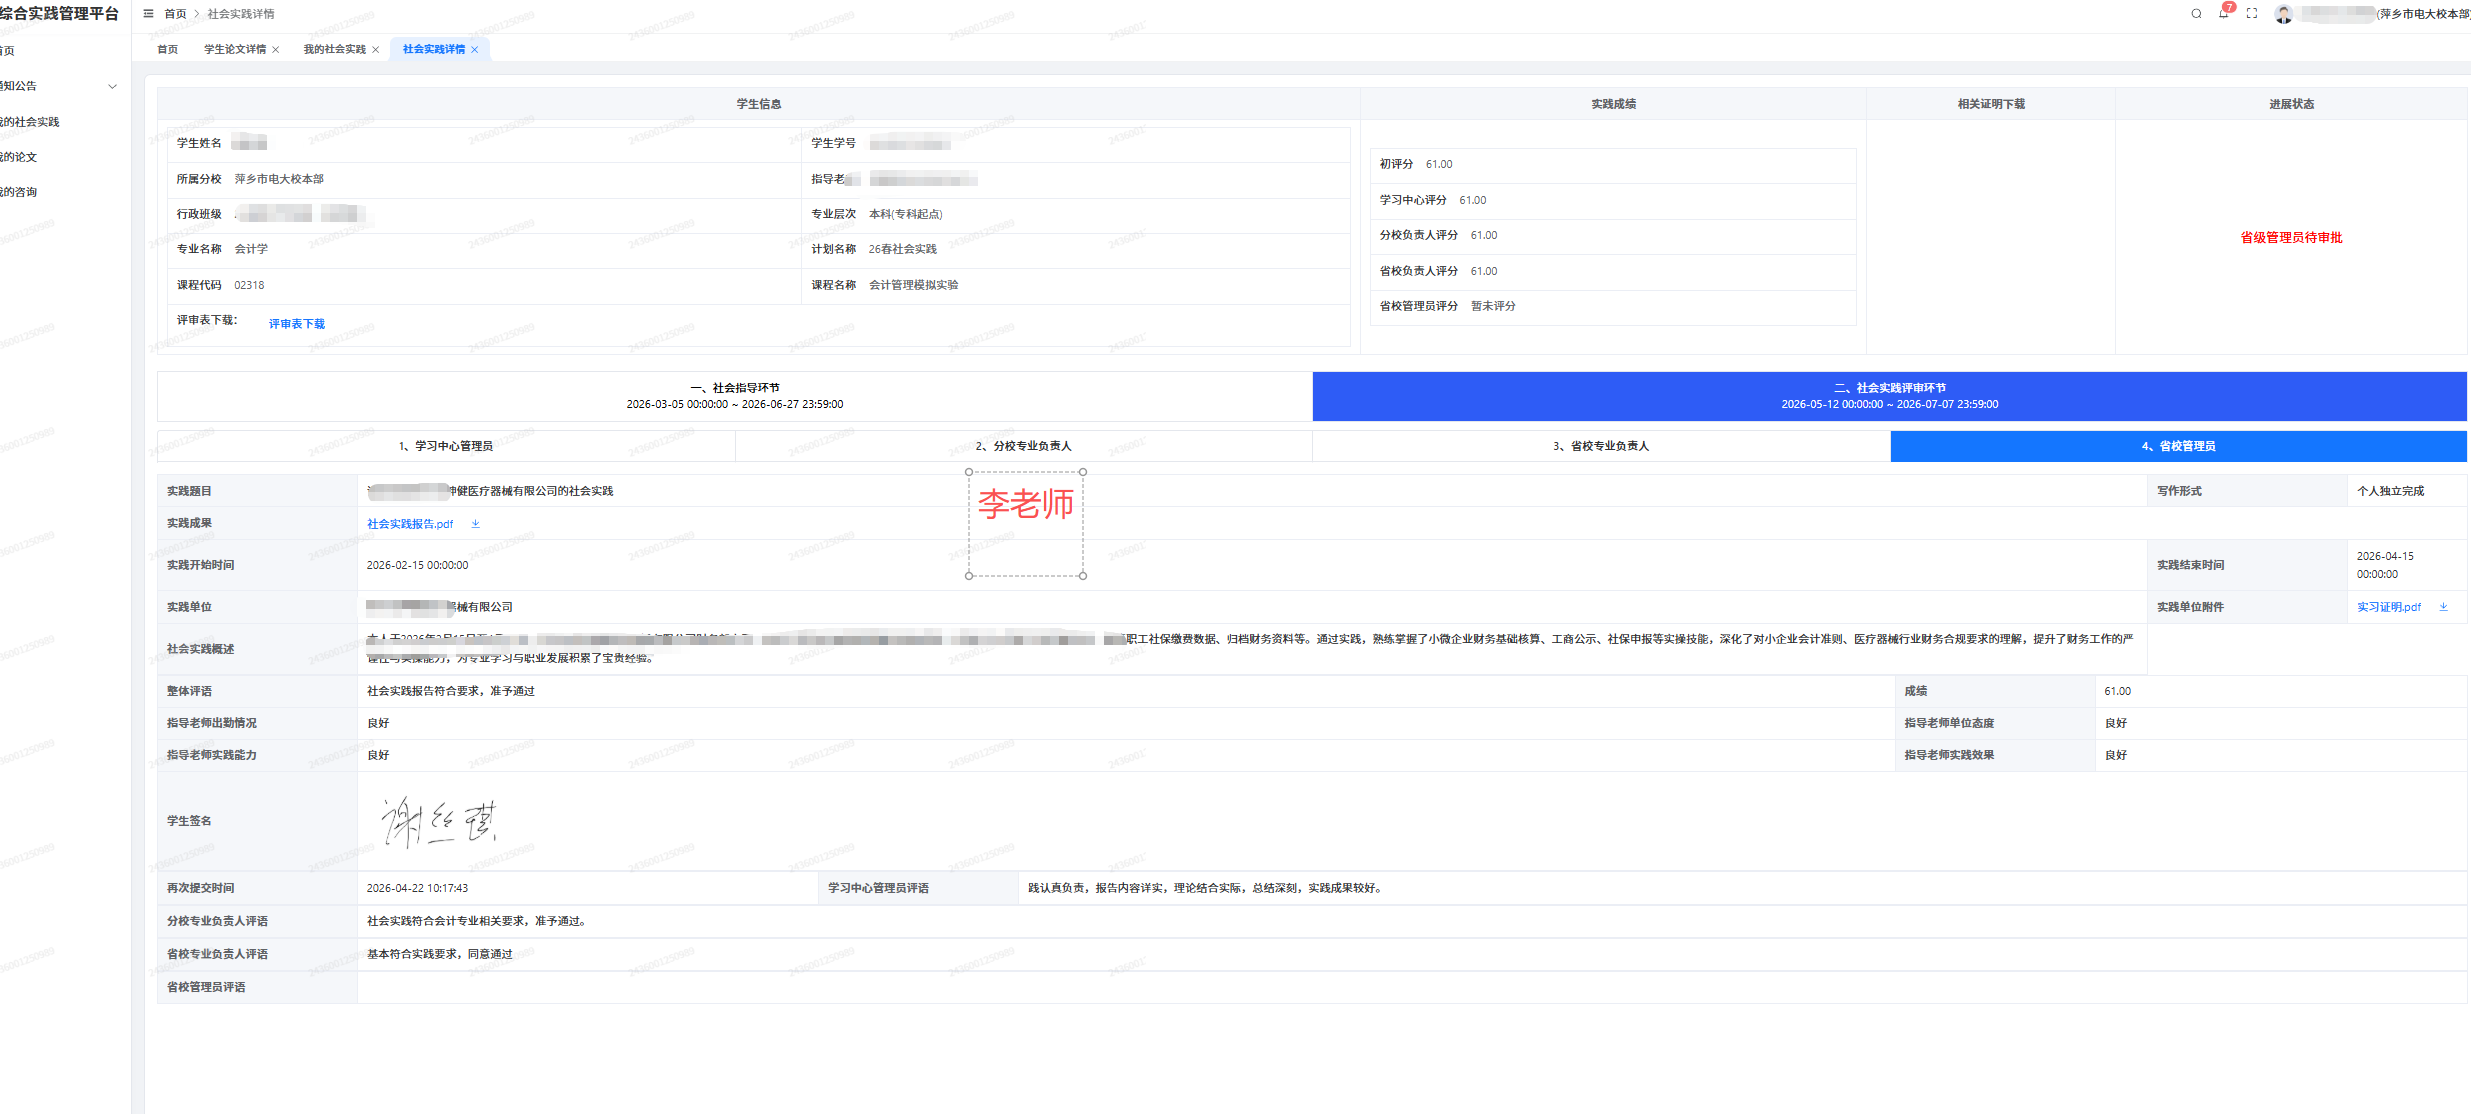Open the 评审表下载 link
Viewport: 2471px width, 1114px height.
click(x=297, y=324)
